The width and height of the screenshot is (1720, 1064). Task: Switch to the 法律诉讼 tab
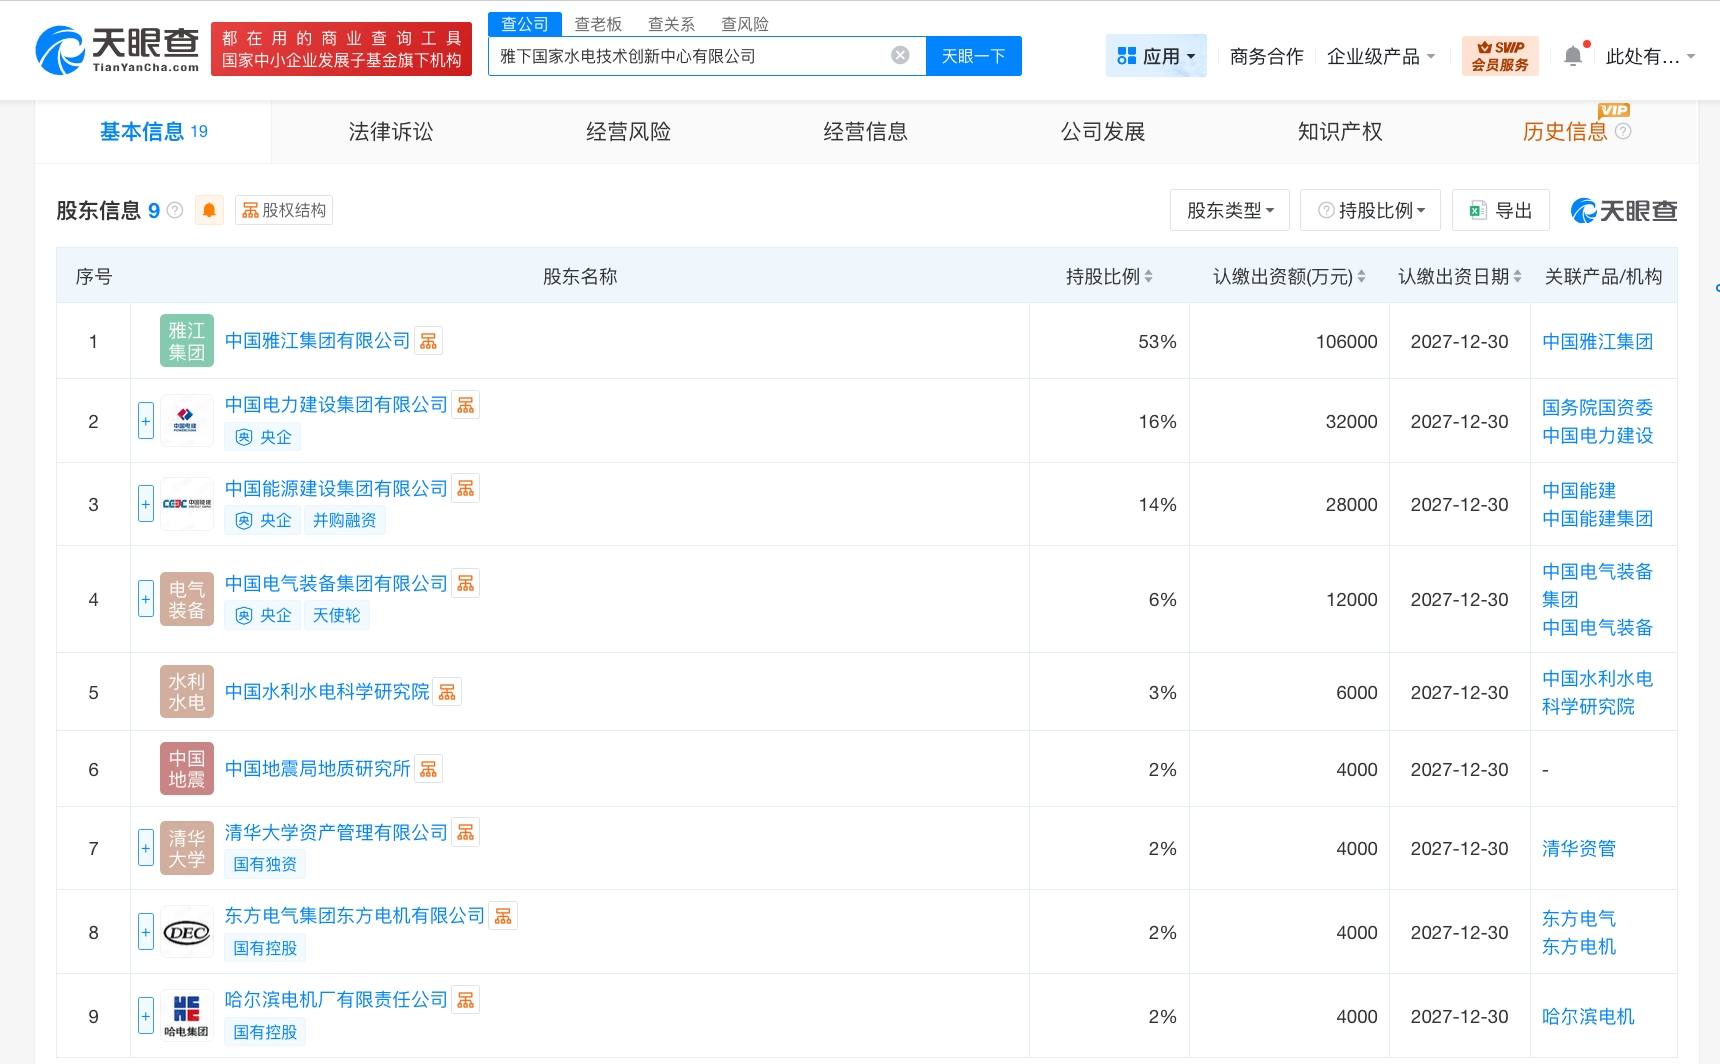tap(390, 132)
